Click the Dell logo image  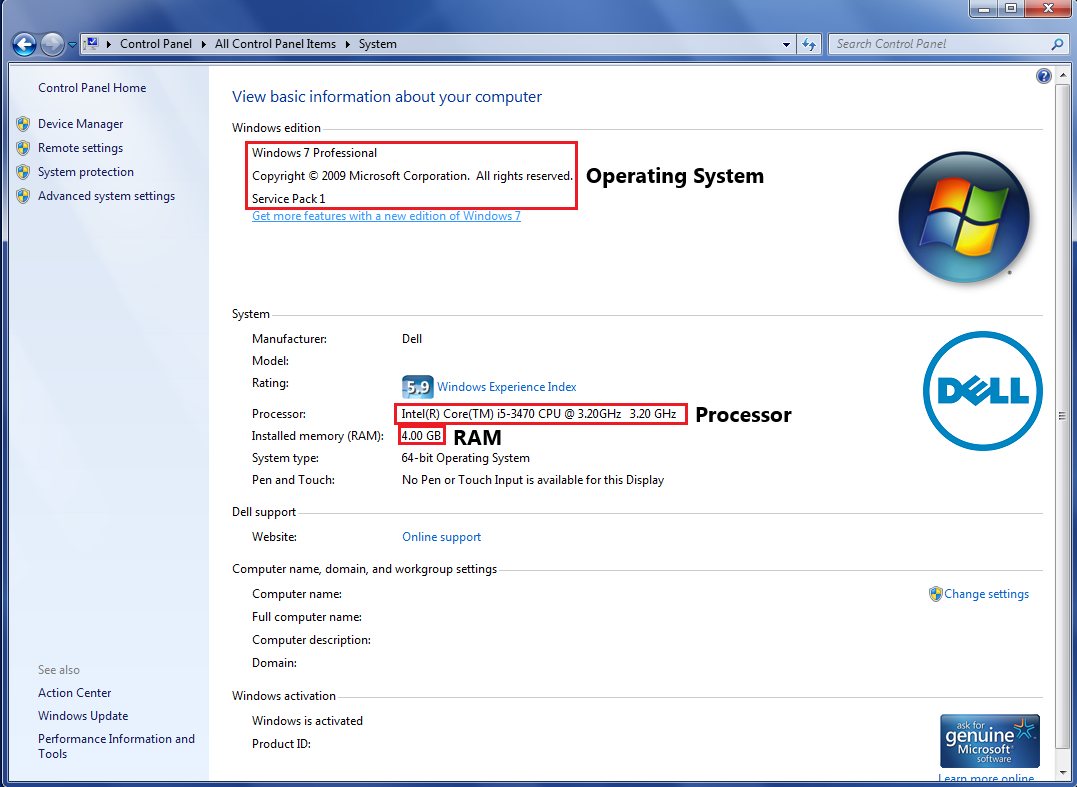[983, 391]
